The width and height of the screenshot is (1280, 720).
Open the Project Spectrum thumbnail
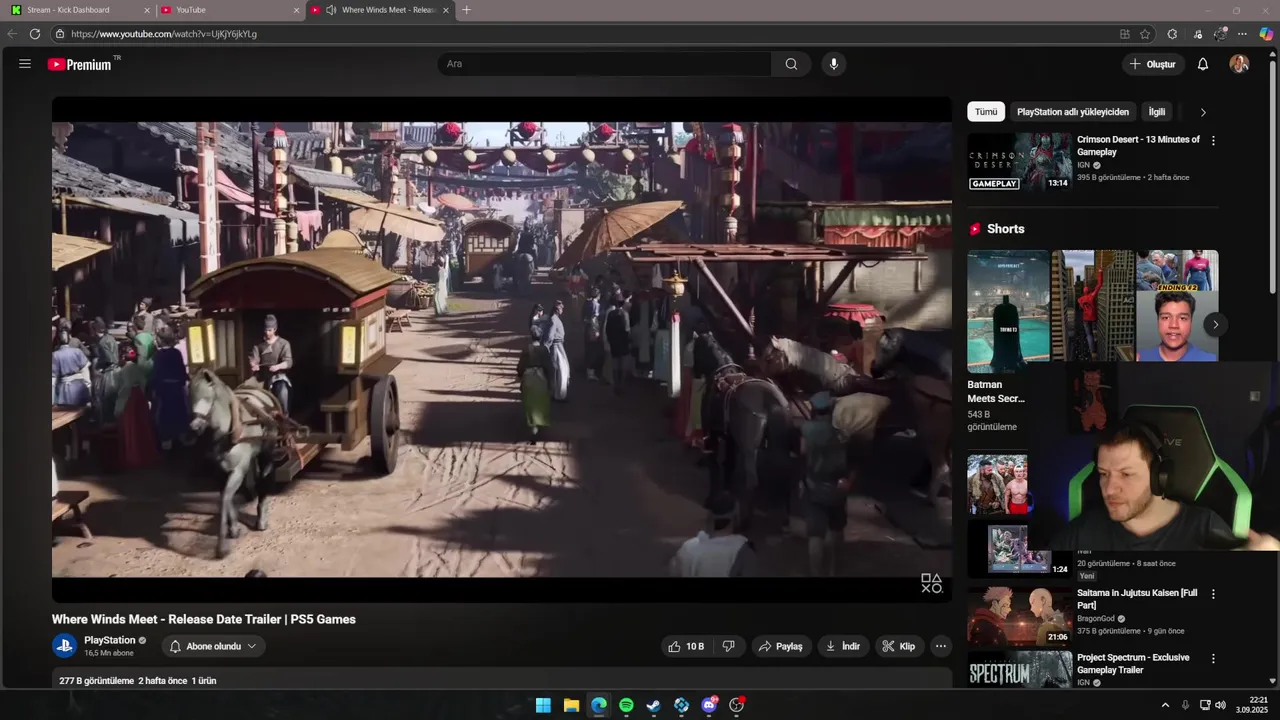coord(1019,670)
